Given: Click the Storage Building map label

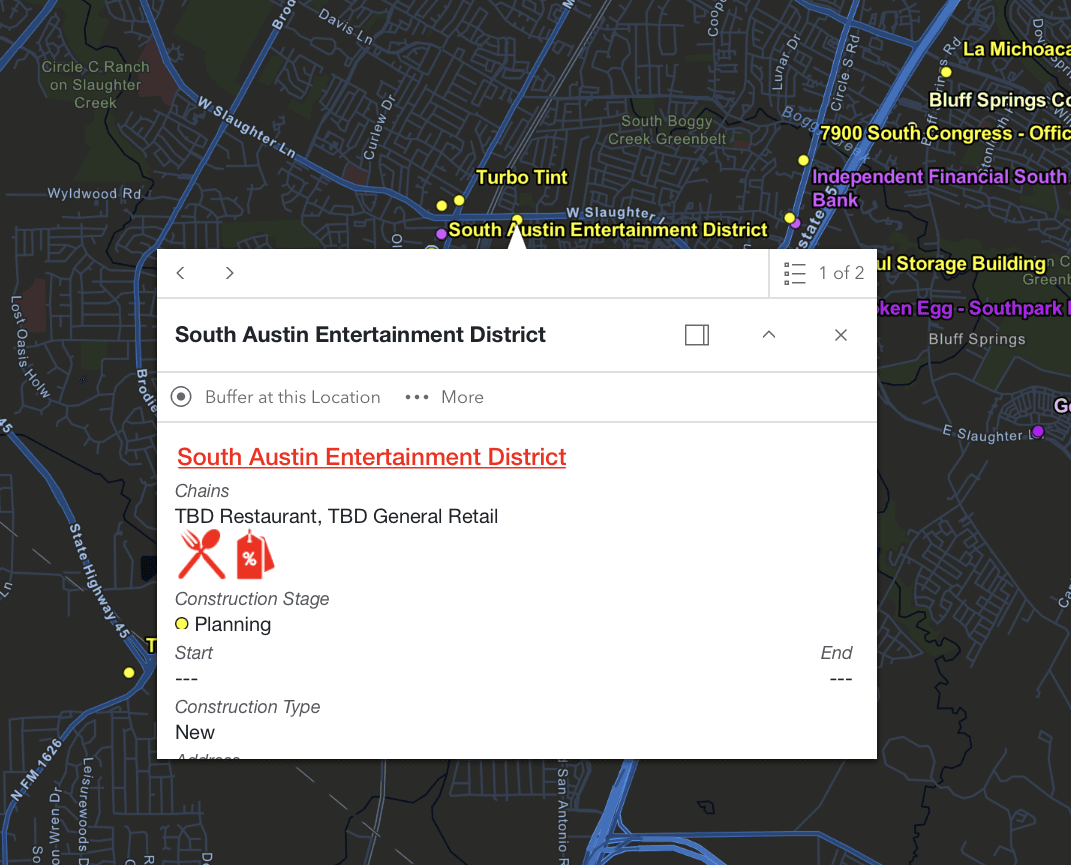Looking at the screenshot, I should point(962,264).
